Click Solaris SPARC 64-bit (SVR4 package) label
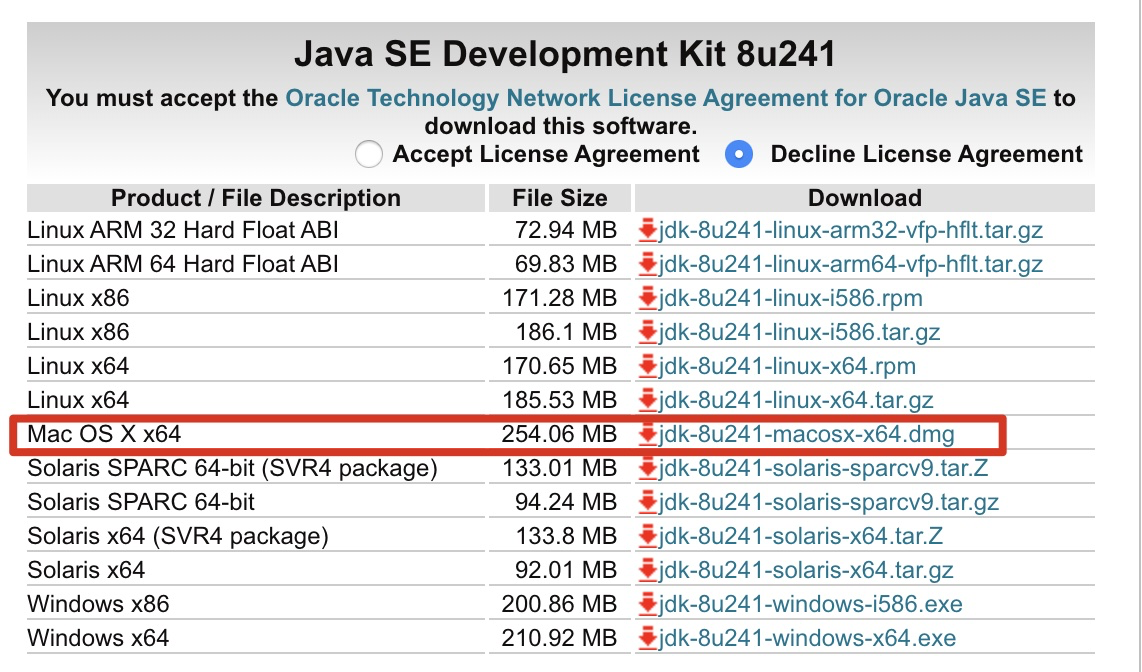 tap(232, 468)
